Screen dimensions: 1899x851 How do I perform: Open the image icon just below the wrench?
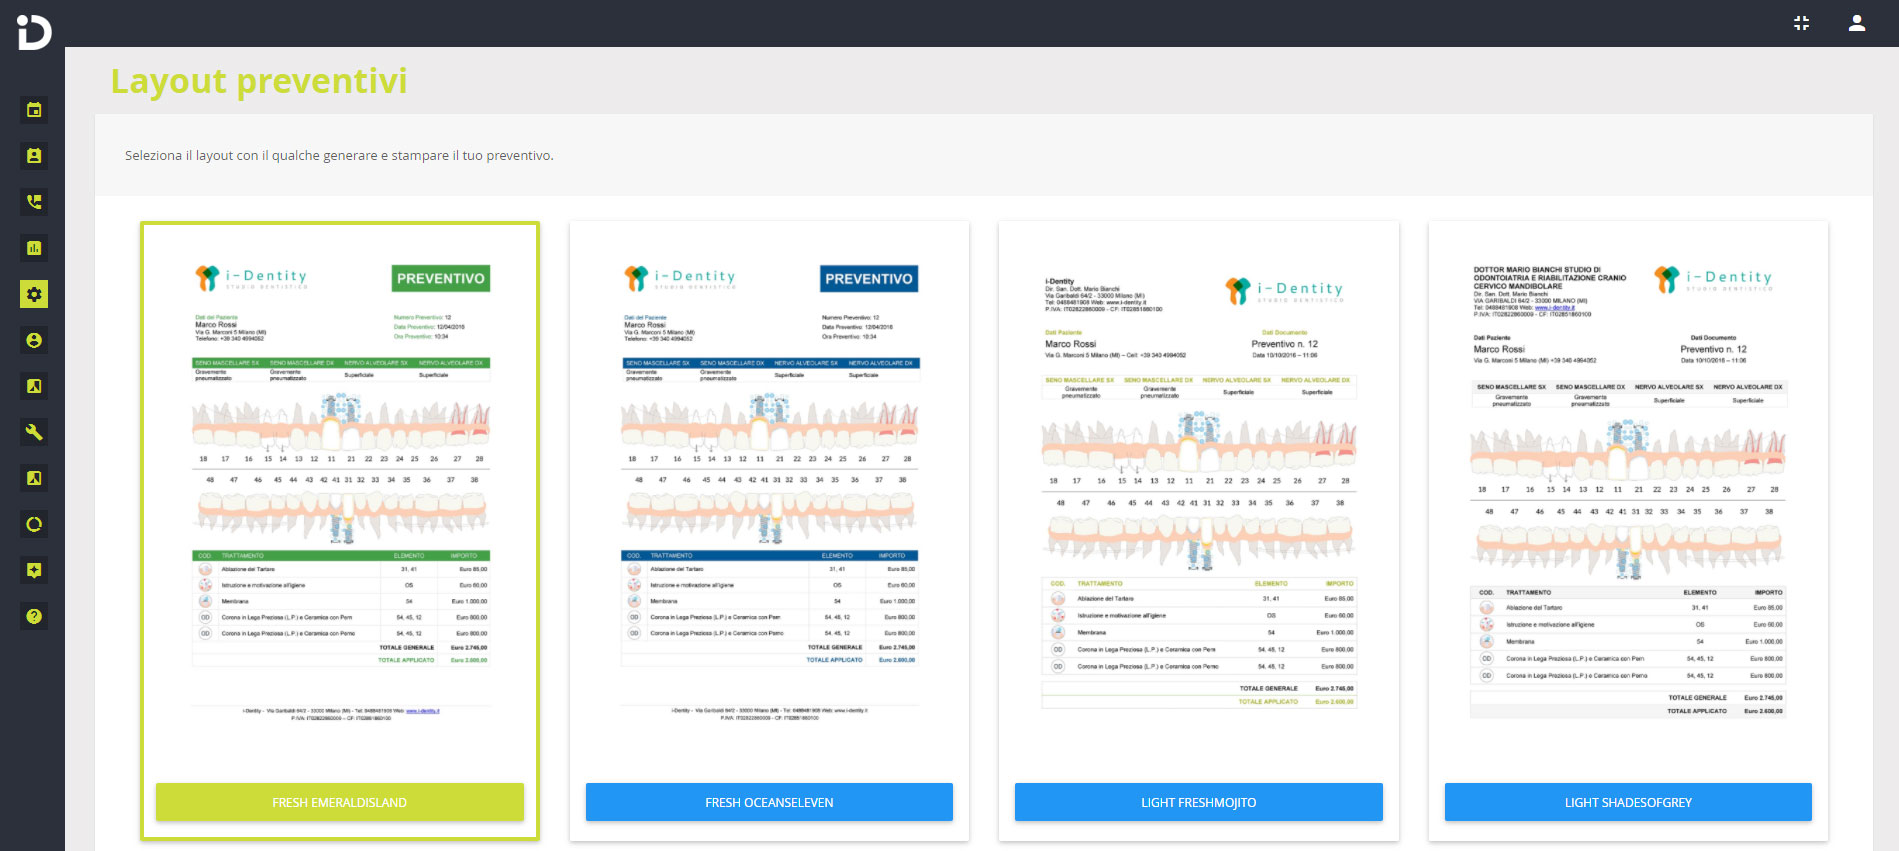point(34,478)
